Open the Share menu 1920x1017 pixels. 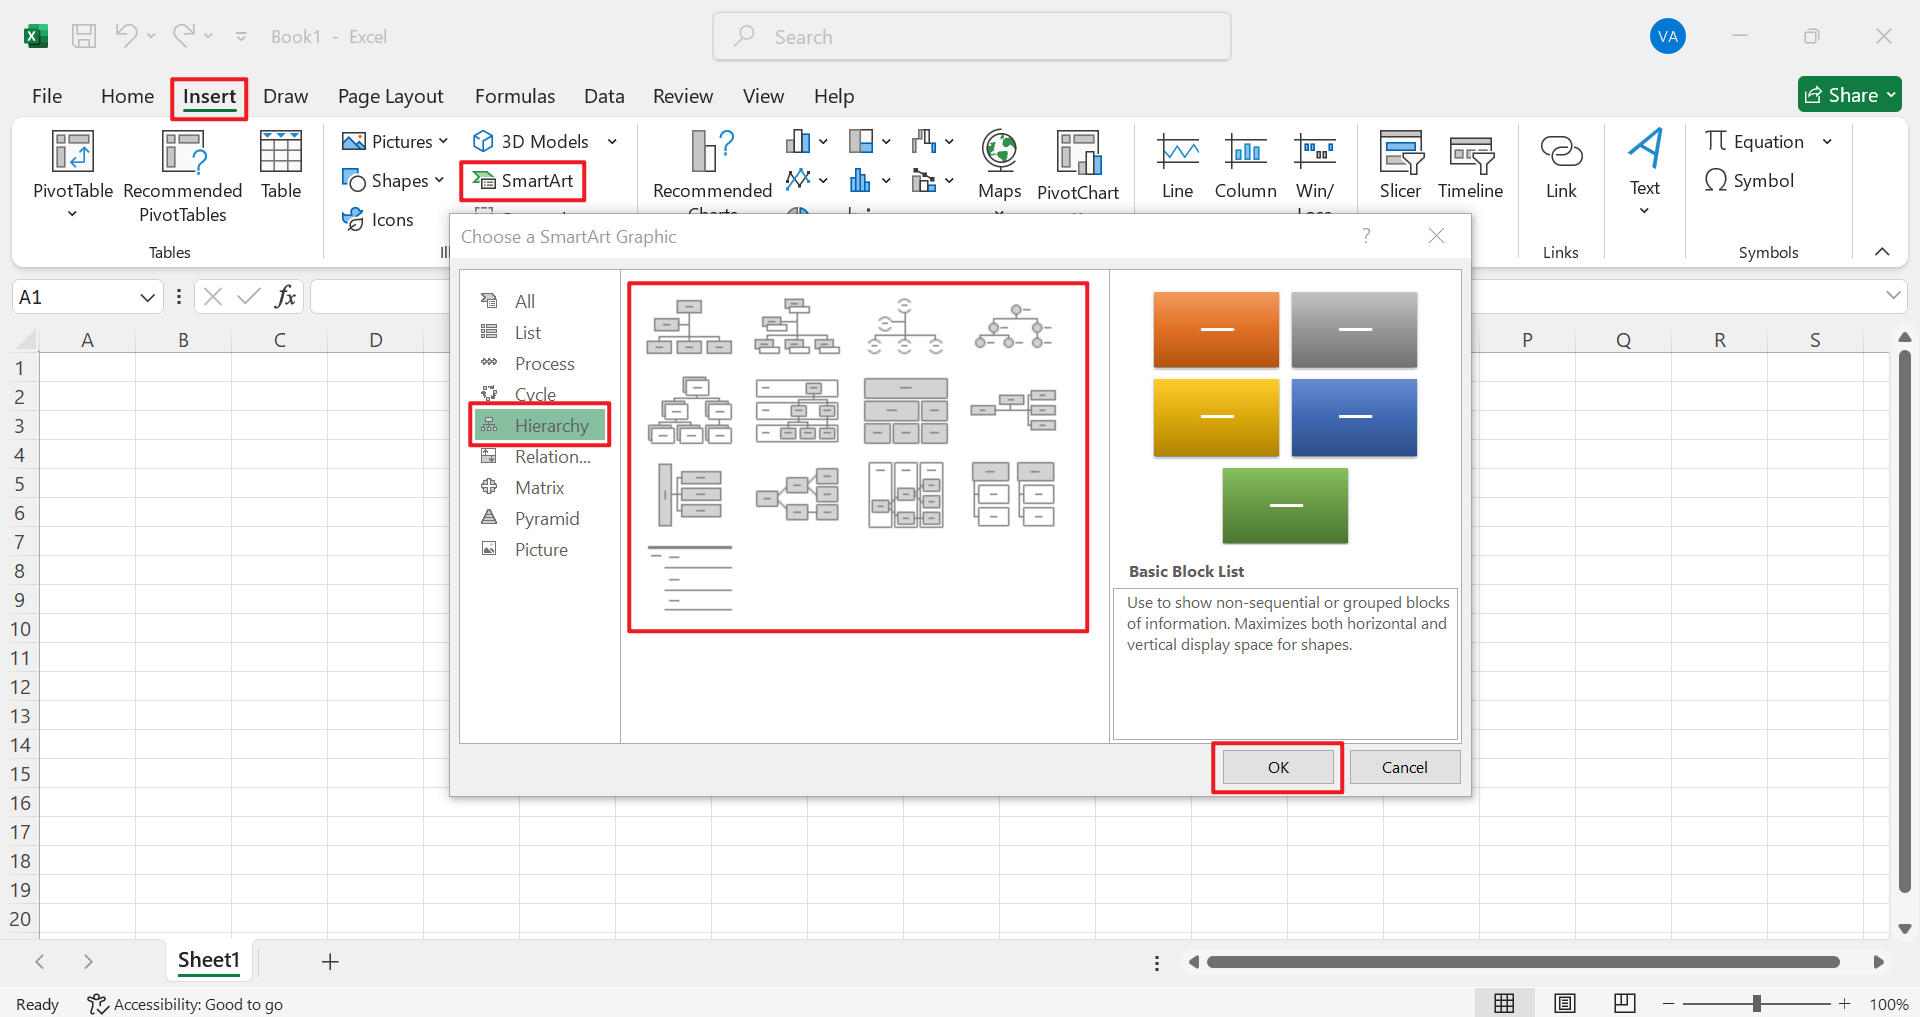click(1849, 94)
